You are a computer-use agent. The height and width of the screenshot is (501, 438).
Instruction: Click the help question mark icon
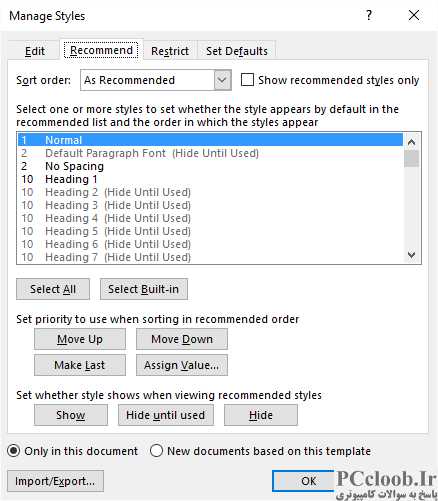pyautogui.click(x=369, y=15)
